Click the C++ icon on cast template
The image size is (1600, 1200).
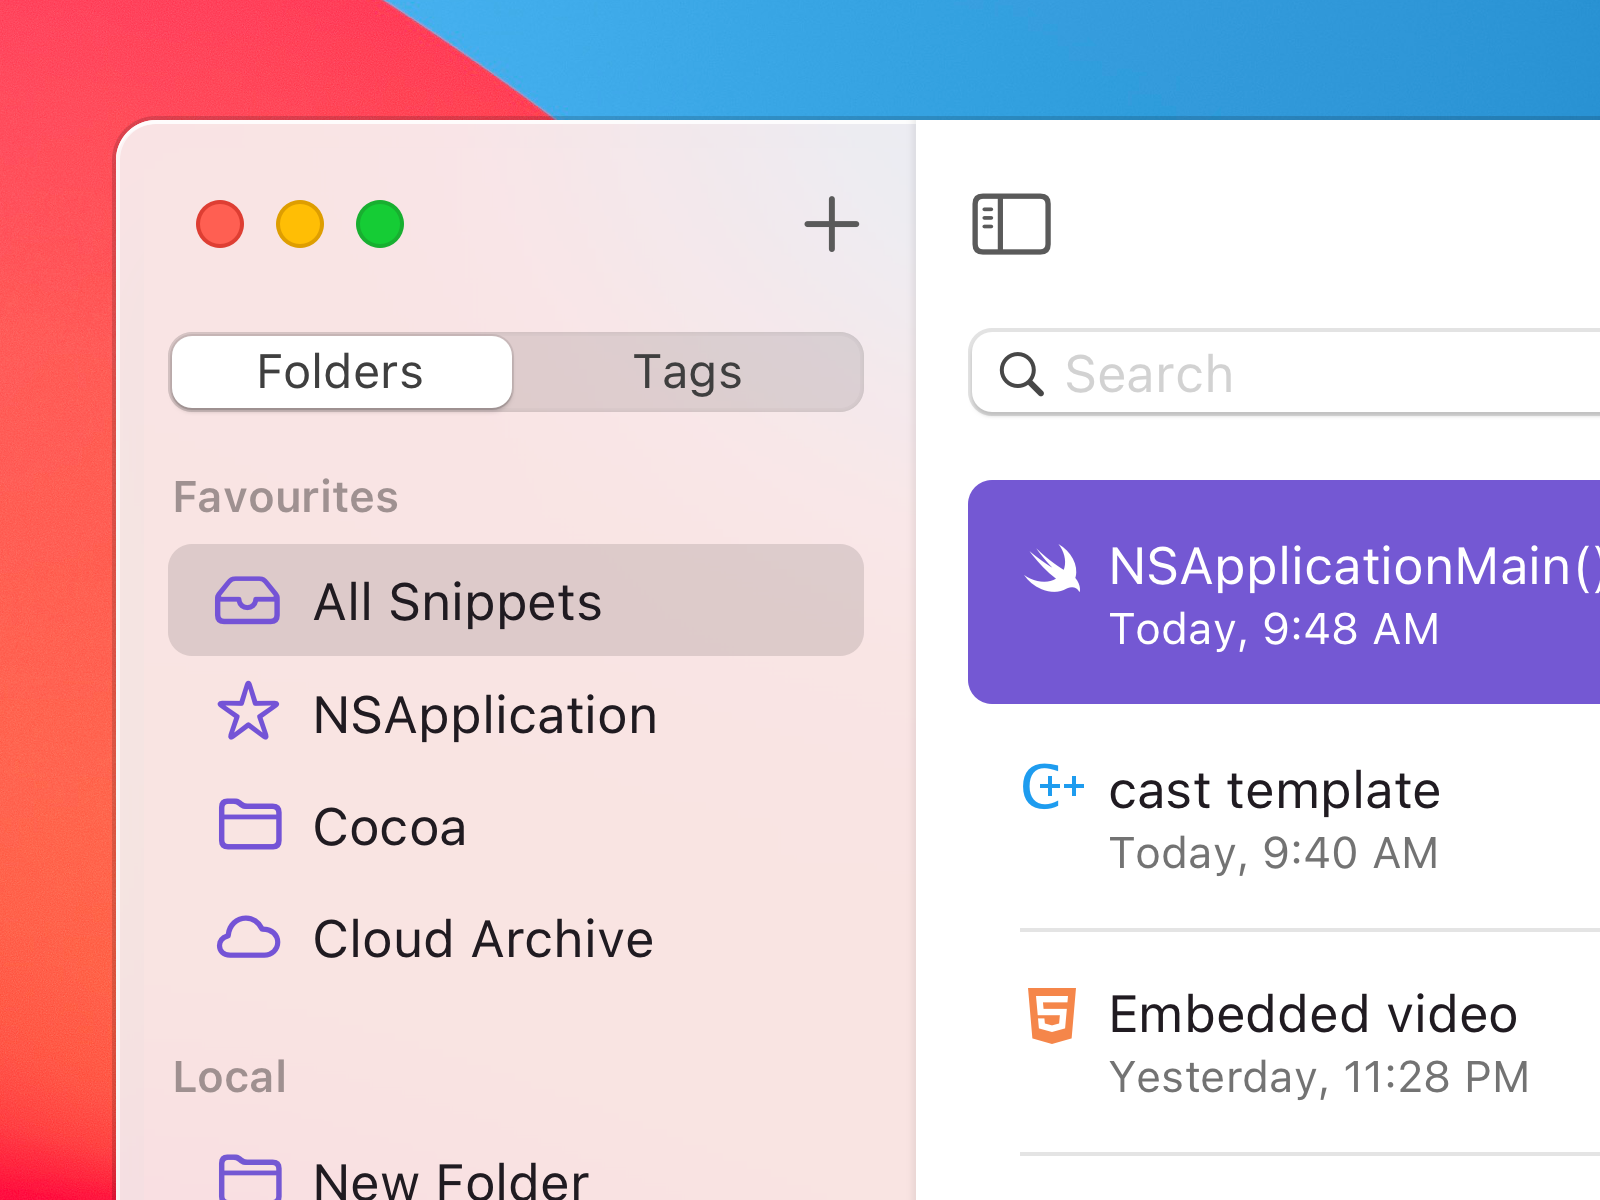click(x=1053, y=787)
